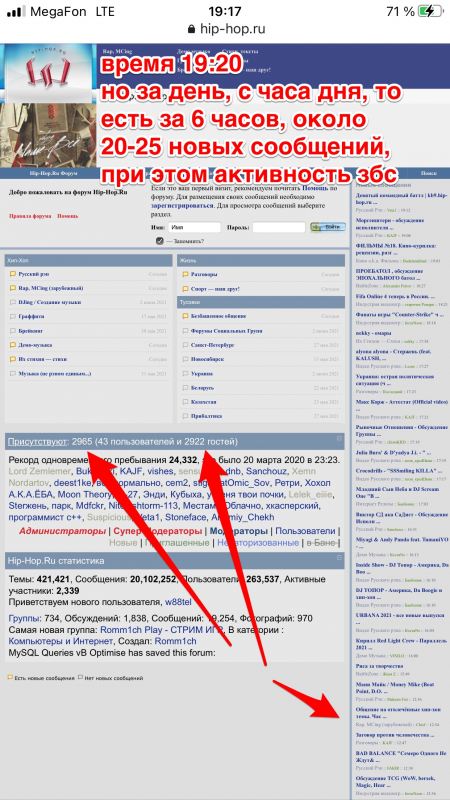Click the Русский рэп forum icon
450x800 pixels.
12,274
